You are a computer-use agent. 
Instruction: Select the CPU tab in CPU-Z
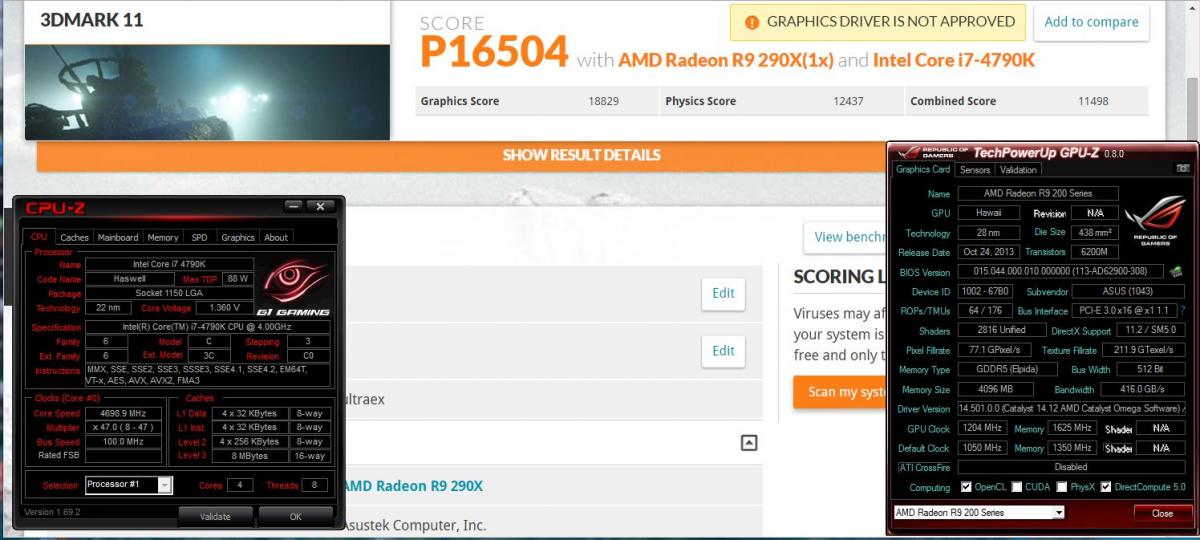click(39, 237)
